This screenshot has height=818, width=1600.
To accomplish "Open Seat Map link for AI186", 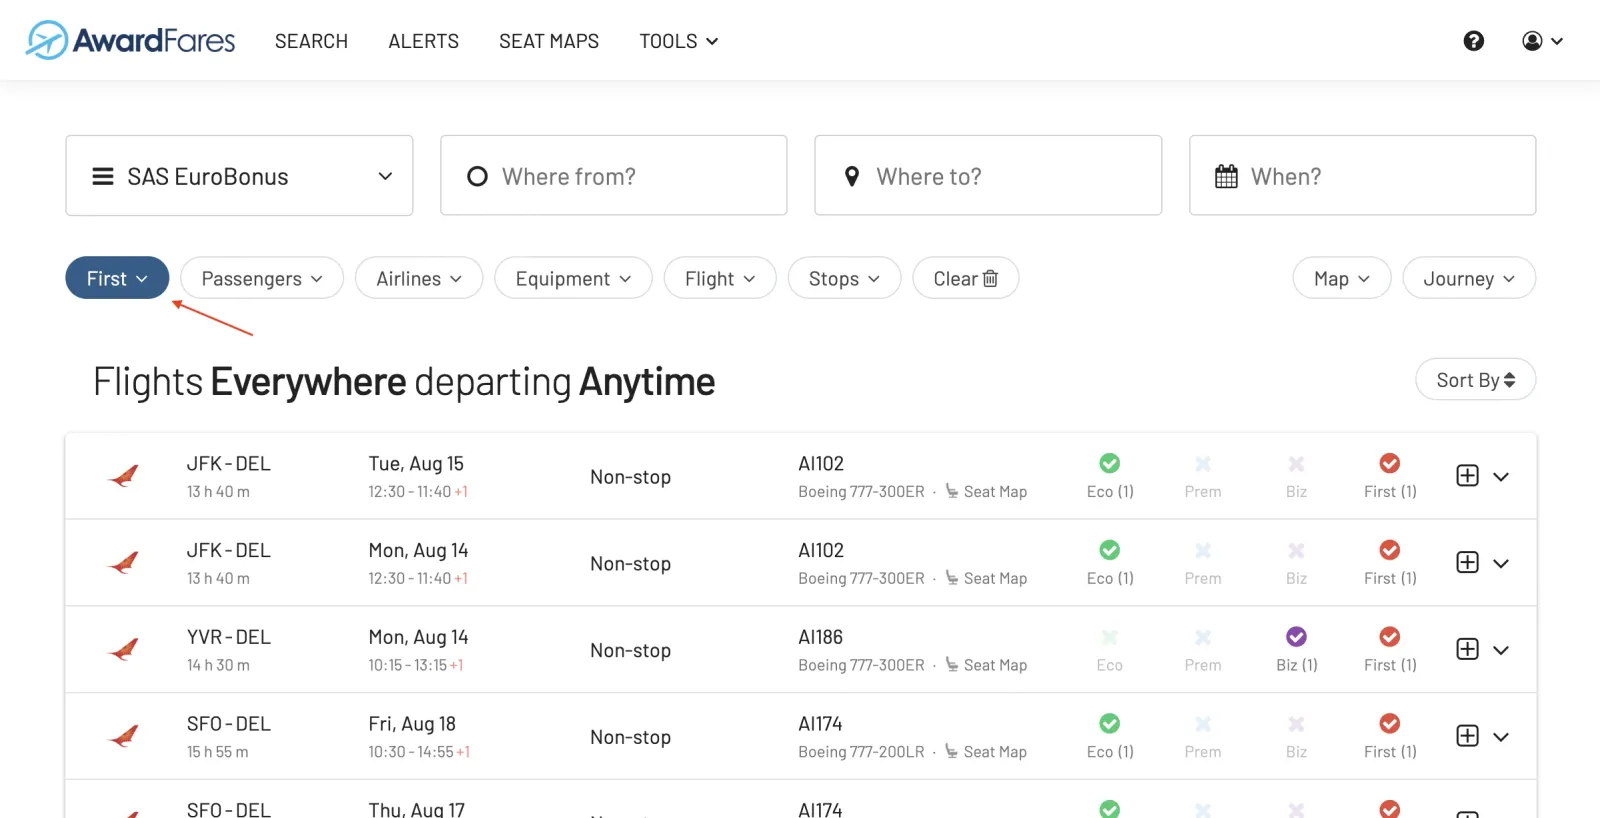I will click(x=986, y=666).
